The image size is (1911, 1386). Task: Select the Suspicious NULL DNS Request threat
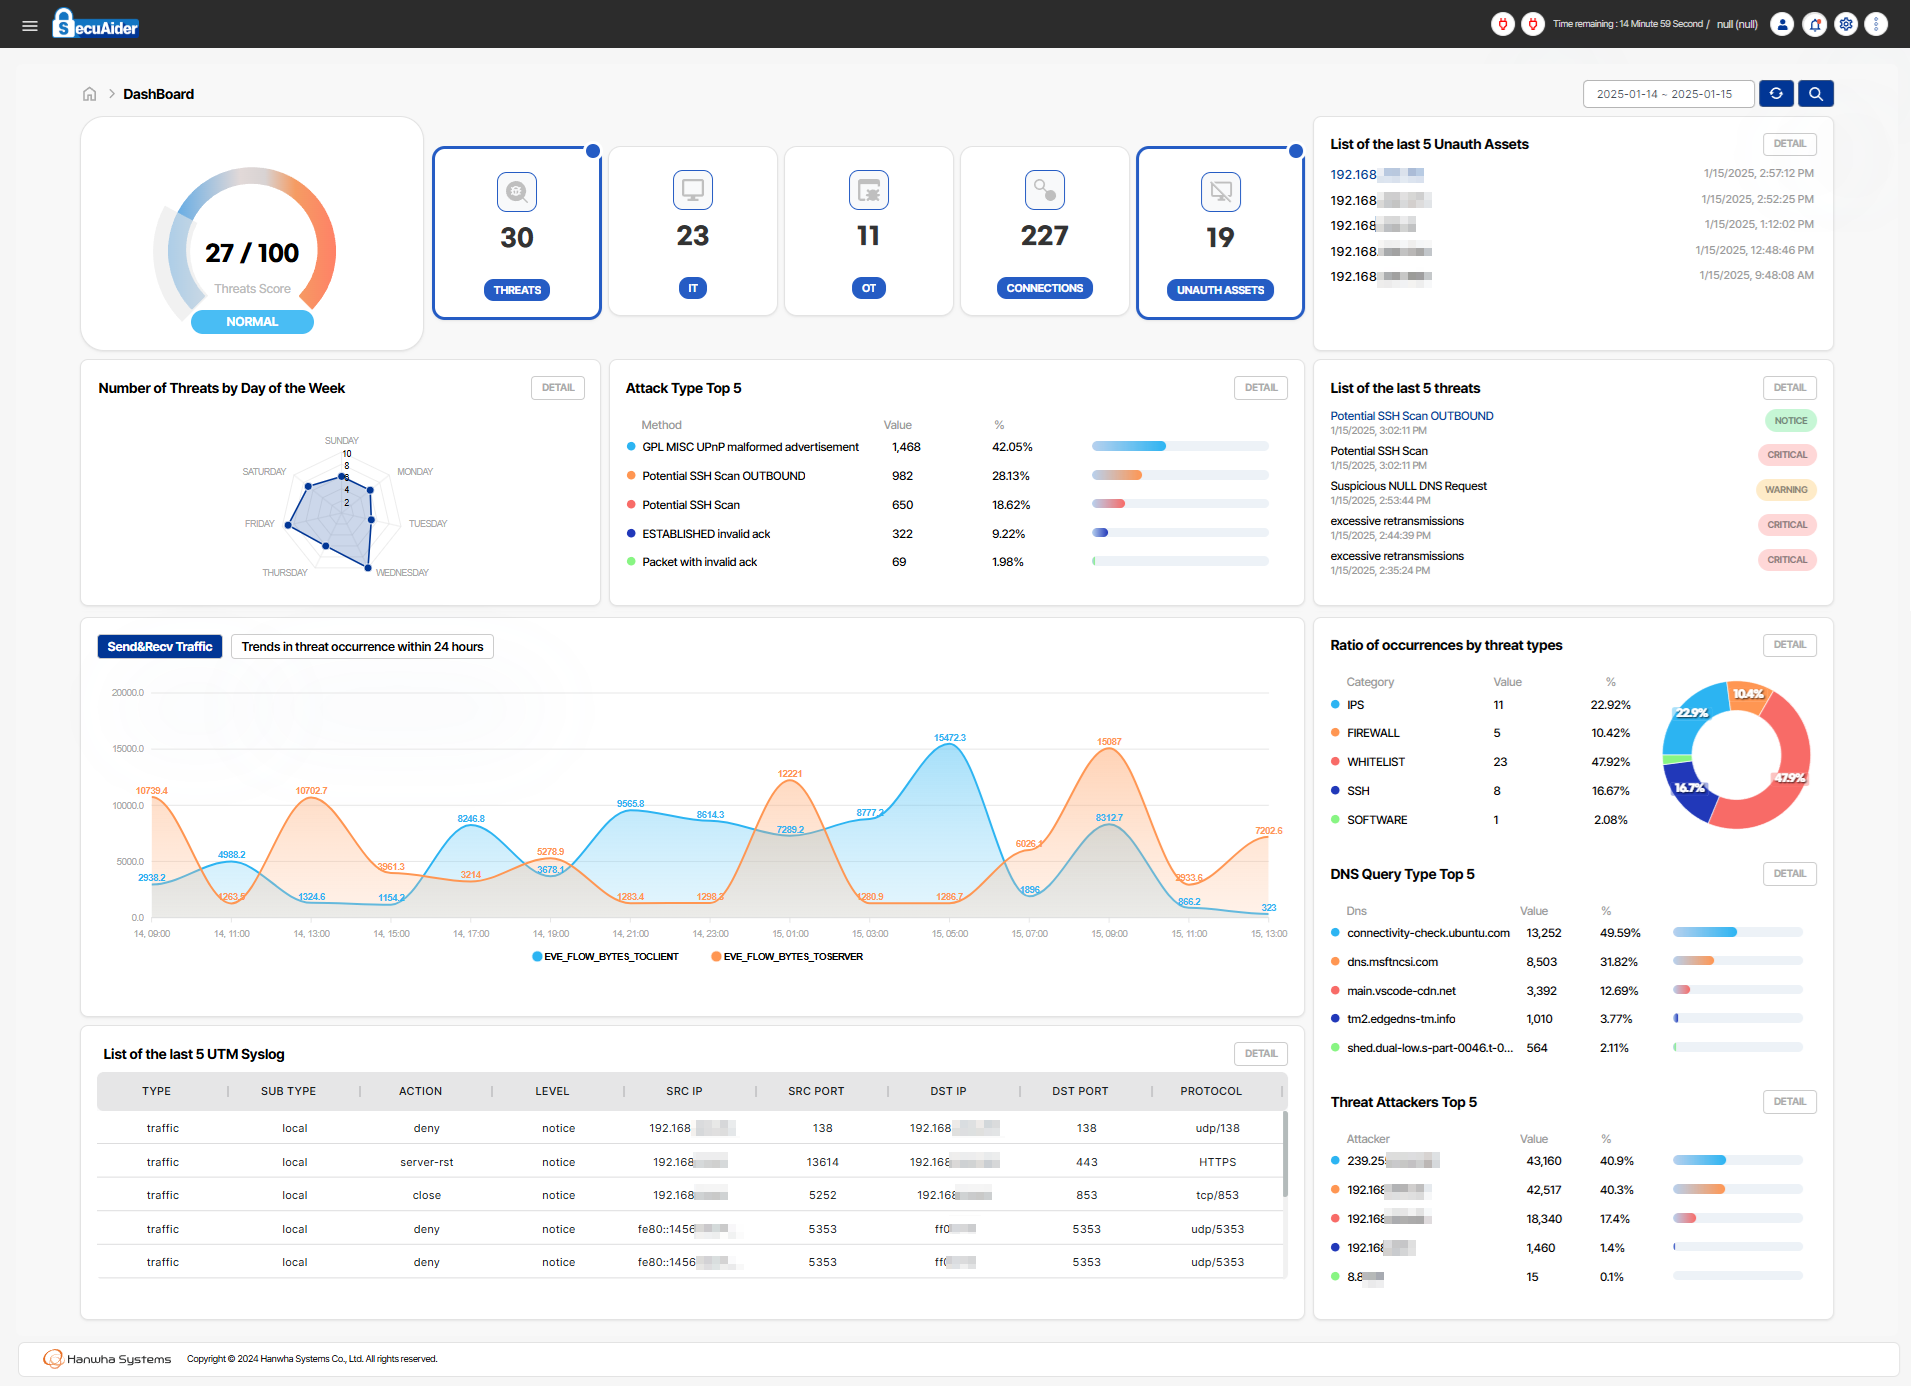point(1408,486)
